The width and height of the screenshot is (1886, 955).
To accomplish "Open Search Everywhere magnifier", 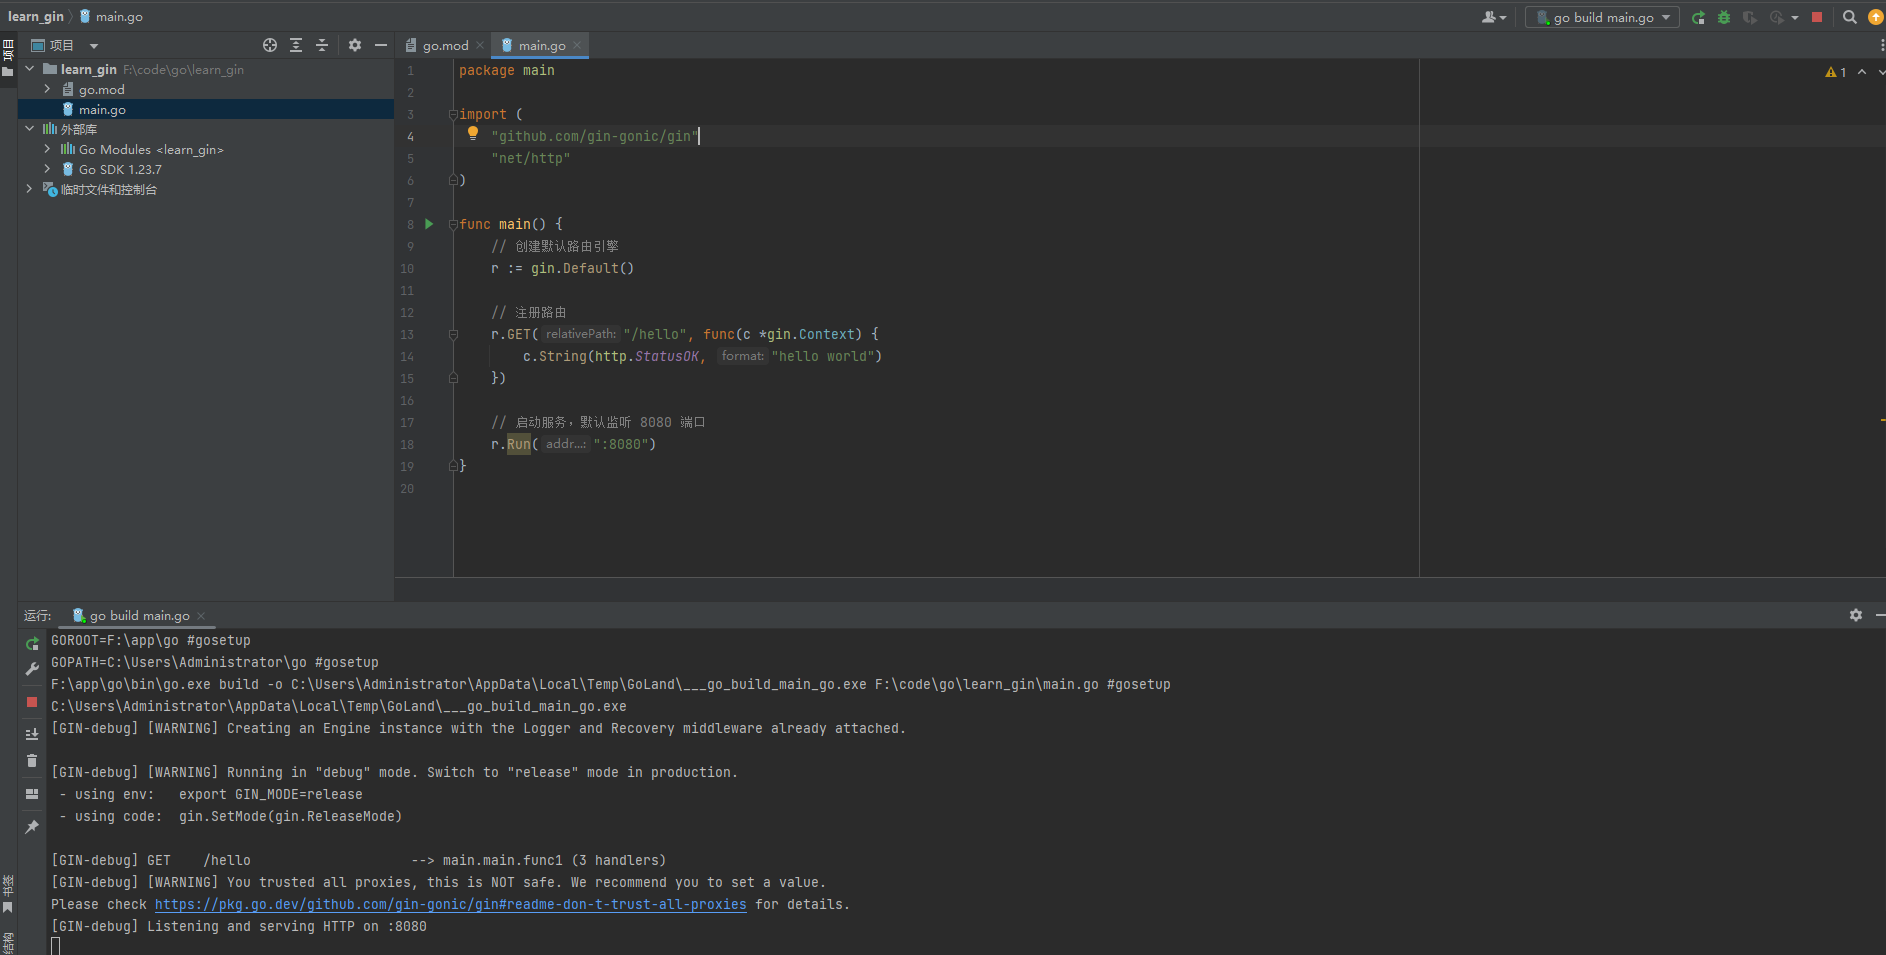I will tap(1850, 17).
